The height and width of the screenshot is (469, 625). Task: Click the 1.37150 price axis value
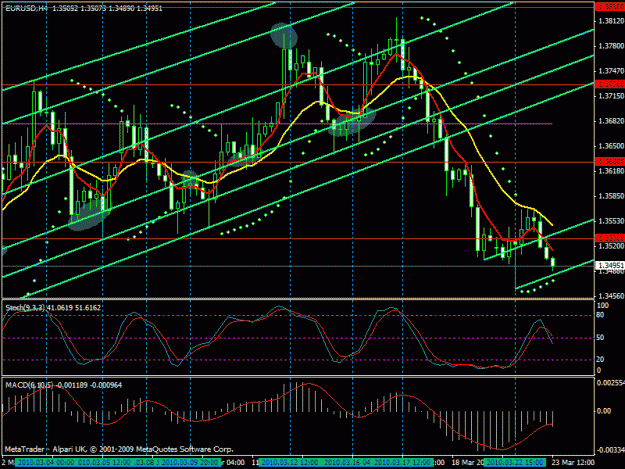pos(609,96)
